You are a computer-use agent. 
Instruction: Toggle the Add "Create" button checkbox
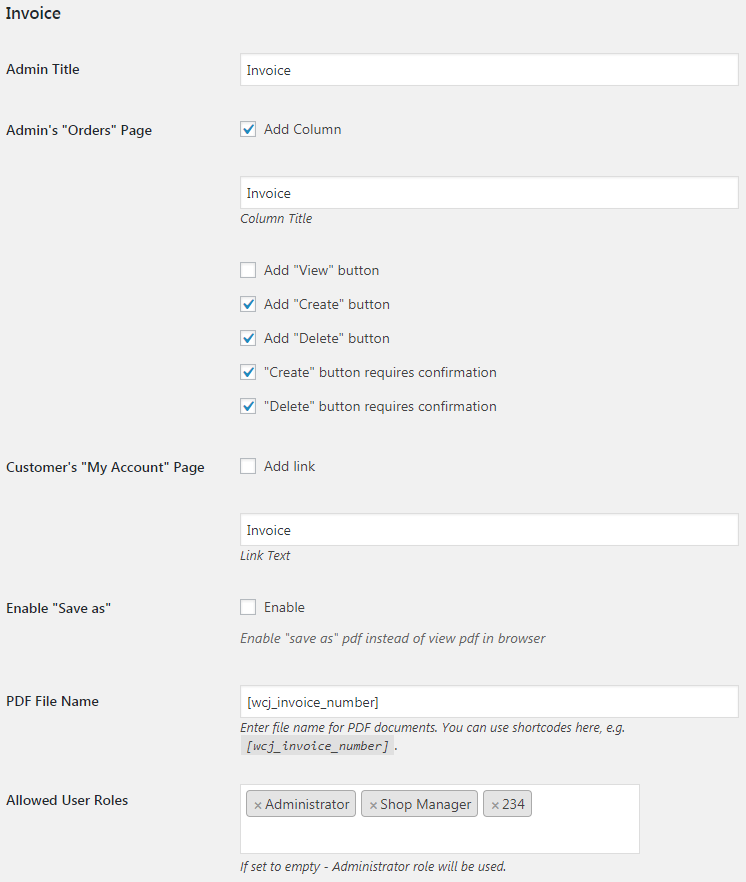pos(248,304)
